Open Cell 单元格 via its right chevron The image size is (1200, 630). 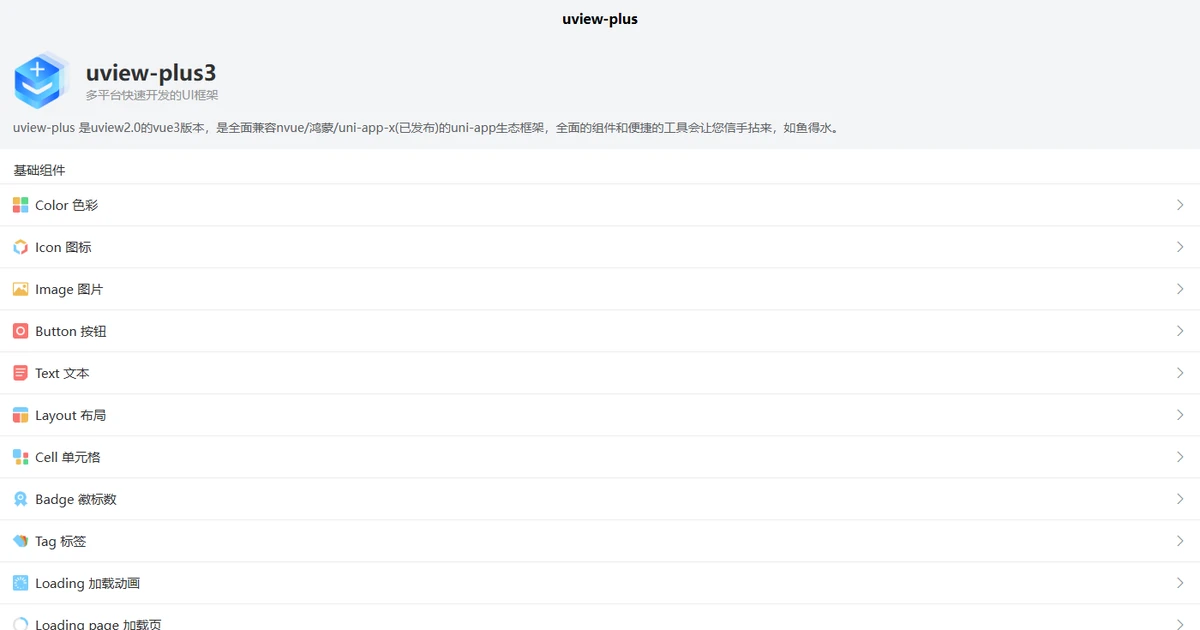(1180, 457)
